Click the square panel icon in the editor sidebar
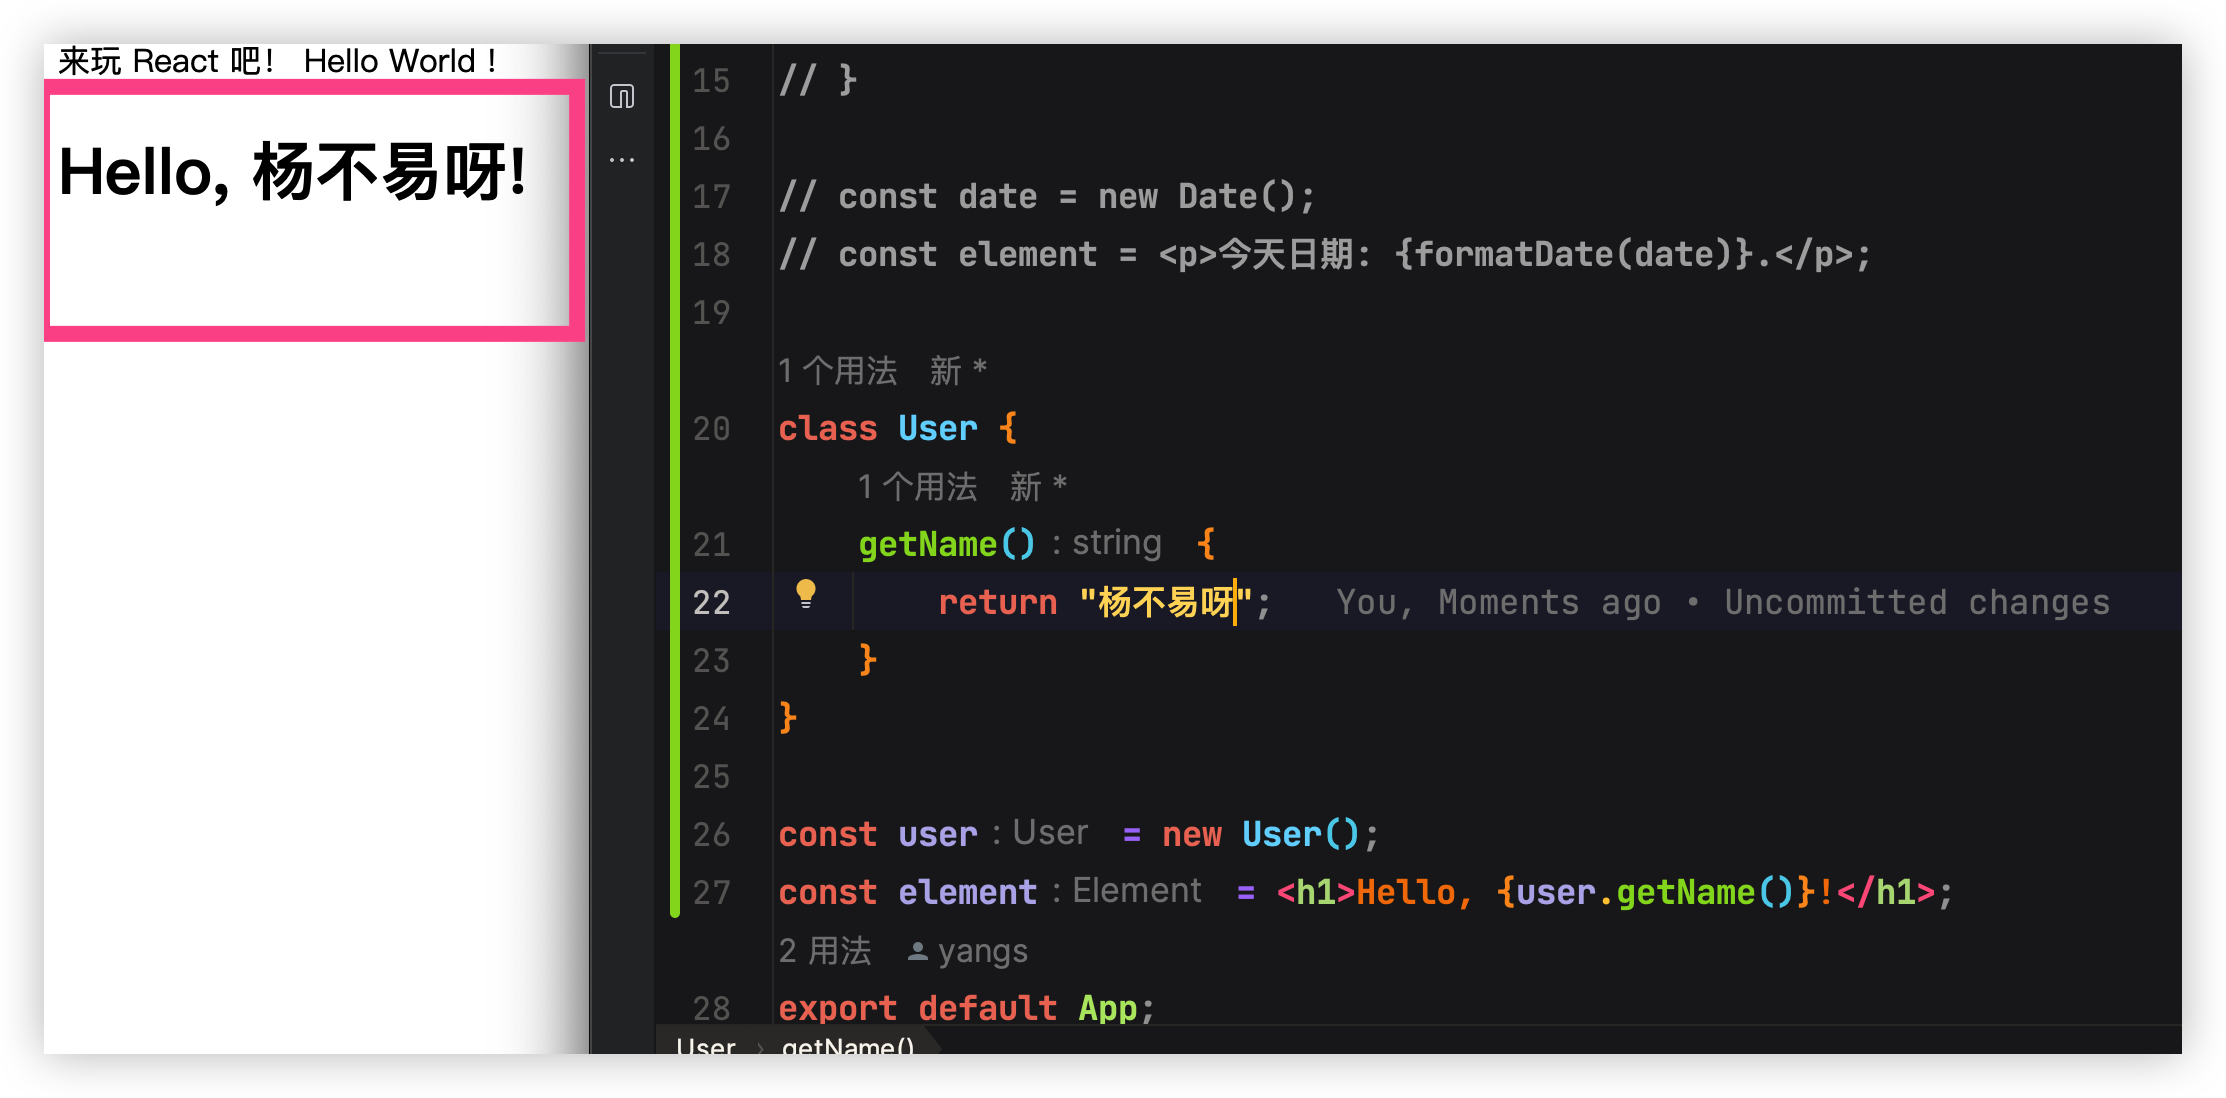This screenshot has height=1098, width=2226. pos(623,96)
